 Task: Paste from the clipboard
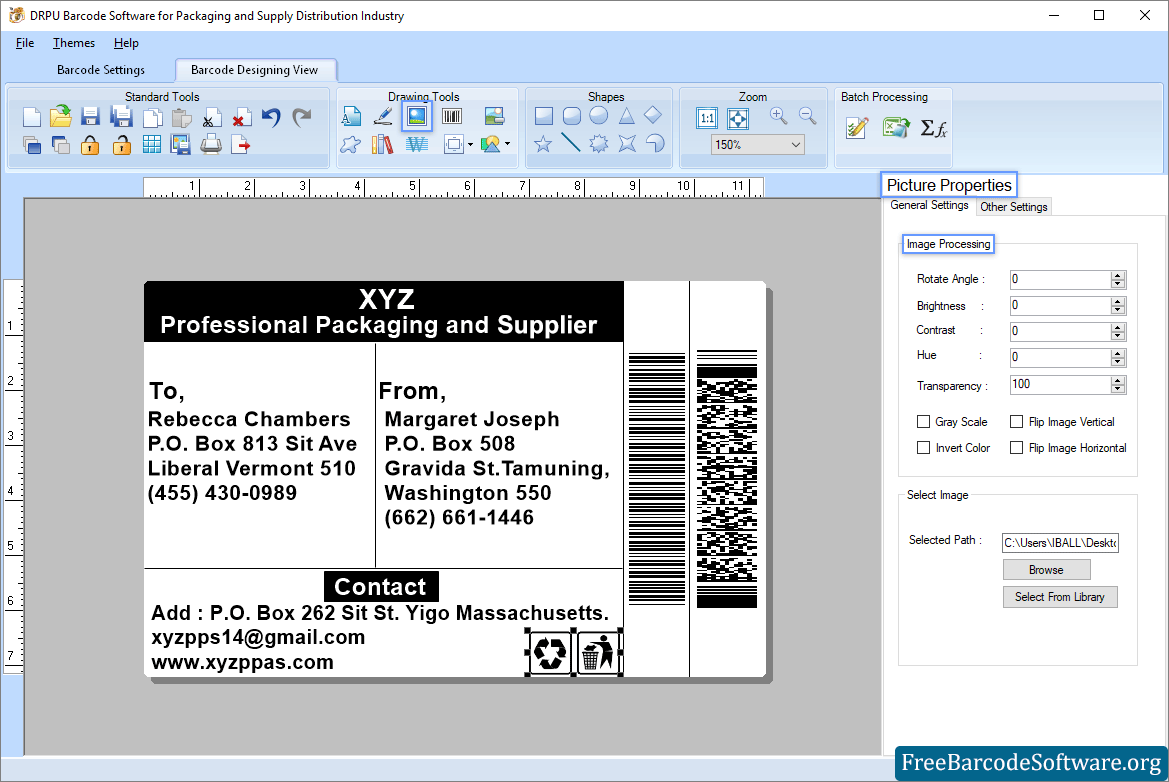(181, 118)
